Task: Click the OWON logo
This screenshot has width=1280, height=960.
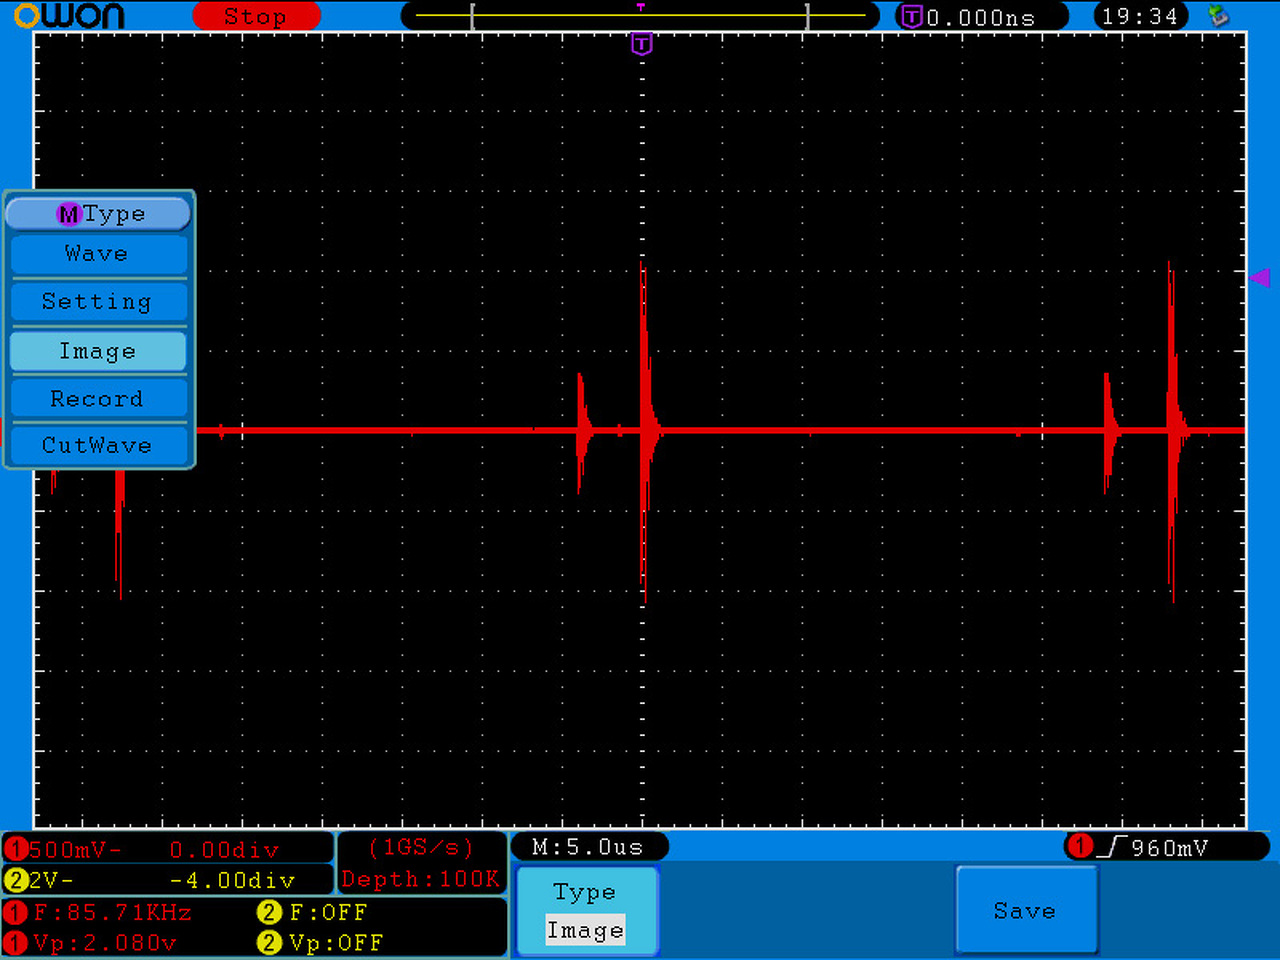Action: [x=69, y=16]
